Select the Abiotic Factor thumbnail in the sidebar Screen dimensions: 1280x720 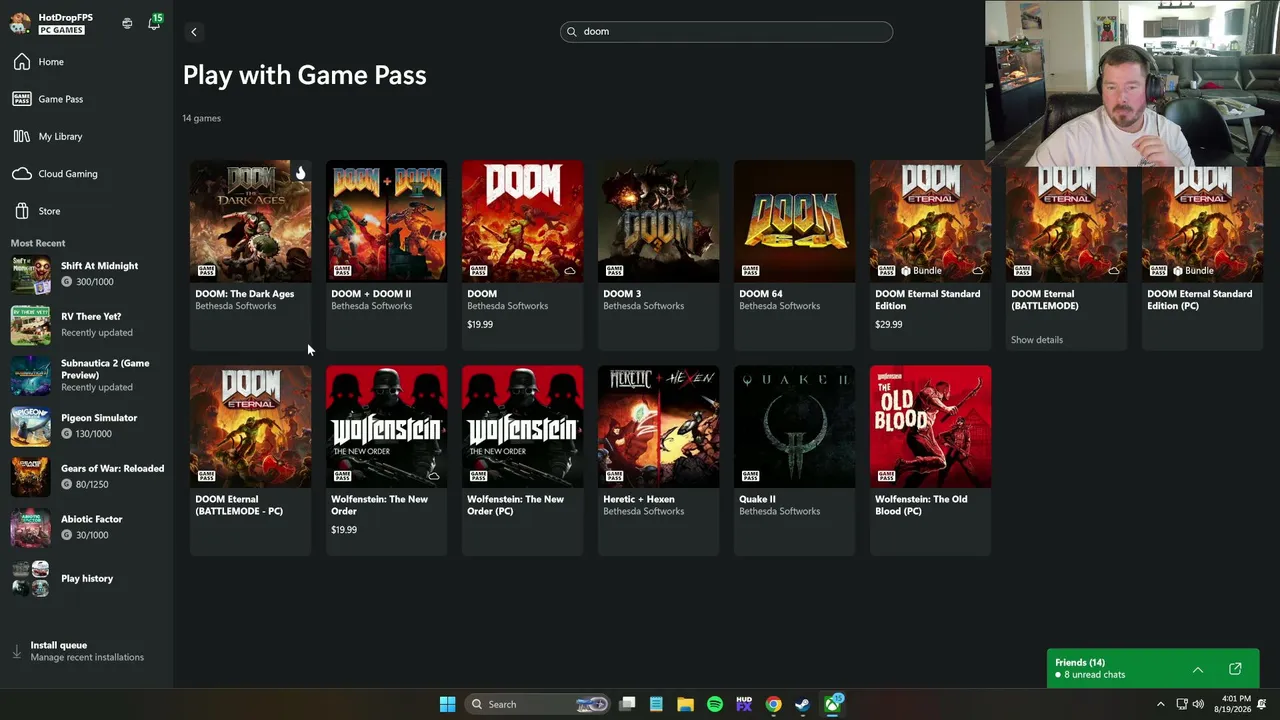click(x=30, y=528)
